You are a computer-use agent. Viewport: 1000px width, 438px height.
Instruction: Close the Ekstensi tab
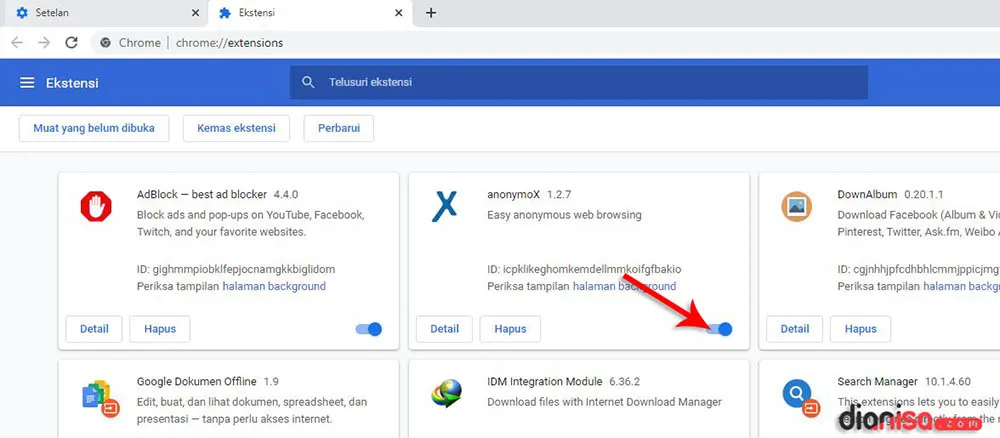(399, 13)
